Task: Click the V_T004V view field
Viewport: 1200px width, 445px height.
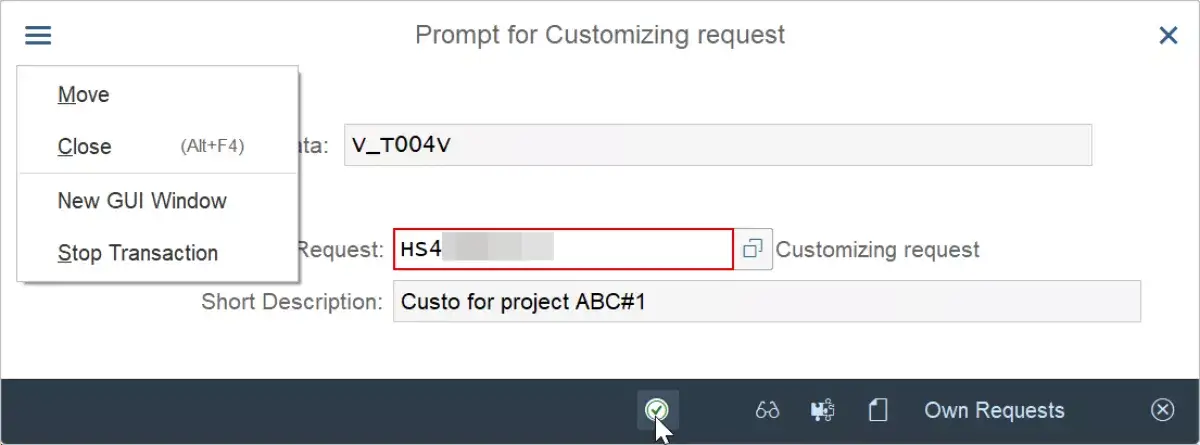Action: point(718,145)
